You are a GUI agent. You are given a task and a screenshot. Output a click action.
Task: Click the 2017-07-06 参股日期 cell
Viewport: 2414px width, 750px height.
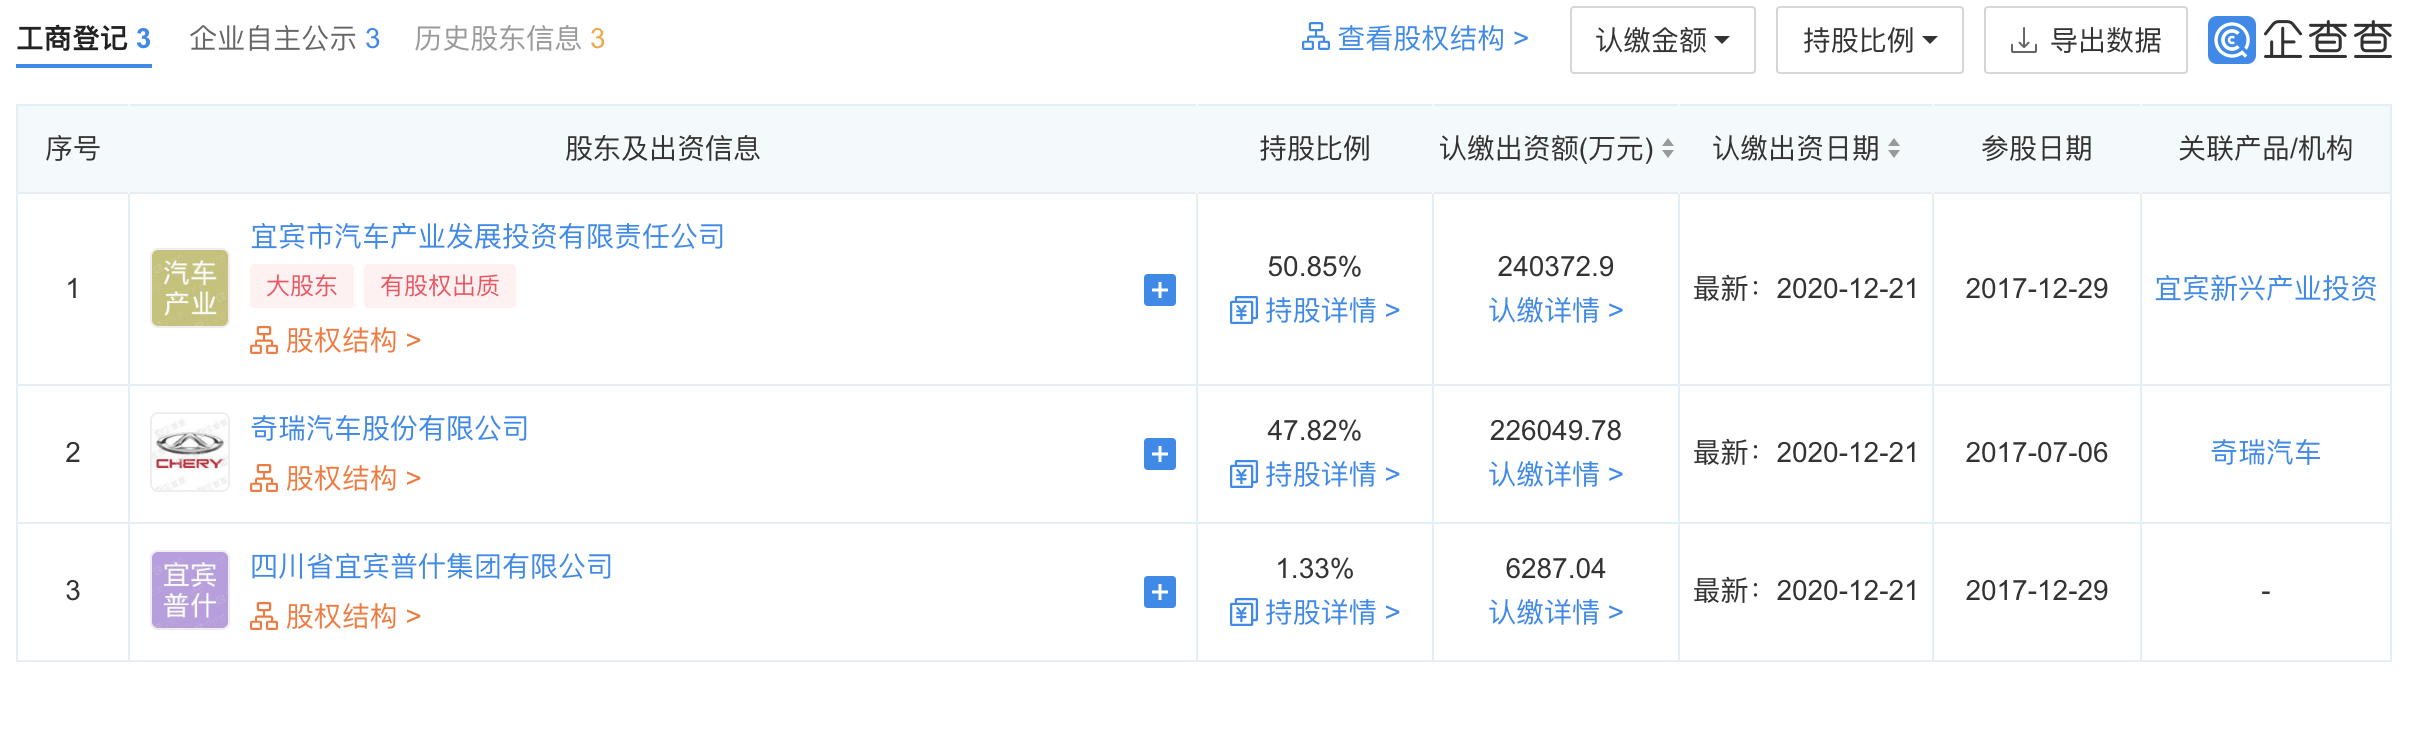coord(2037,453)
